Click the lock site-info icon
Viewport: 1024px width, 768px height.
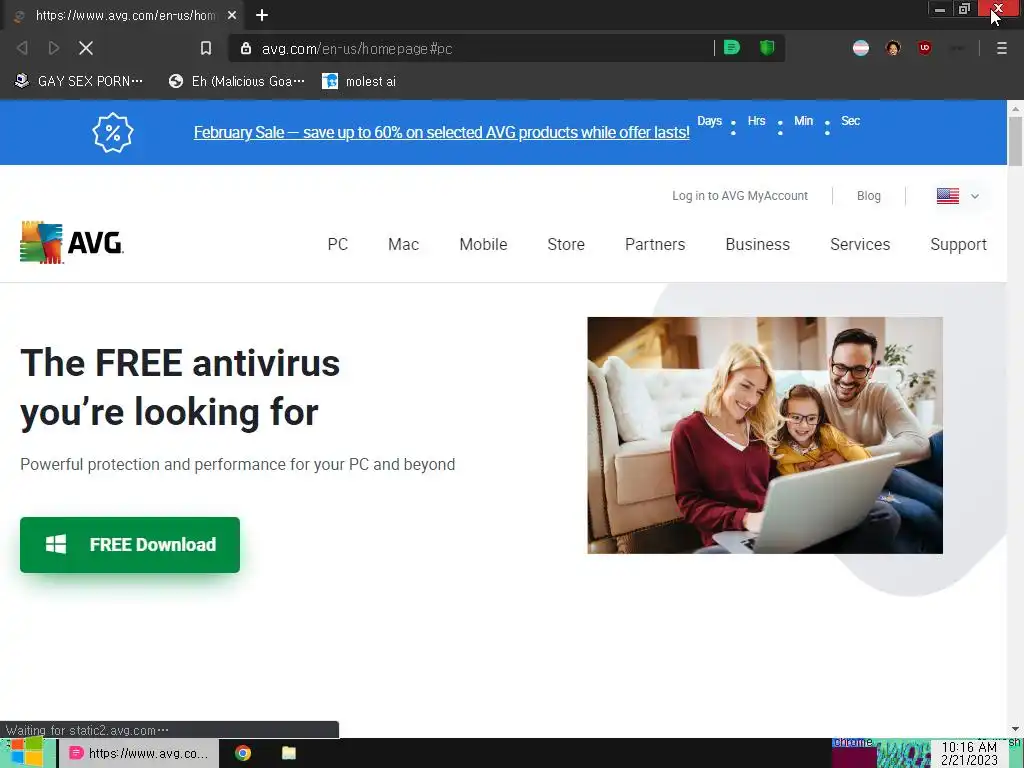[246, 48]
